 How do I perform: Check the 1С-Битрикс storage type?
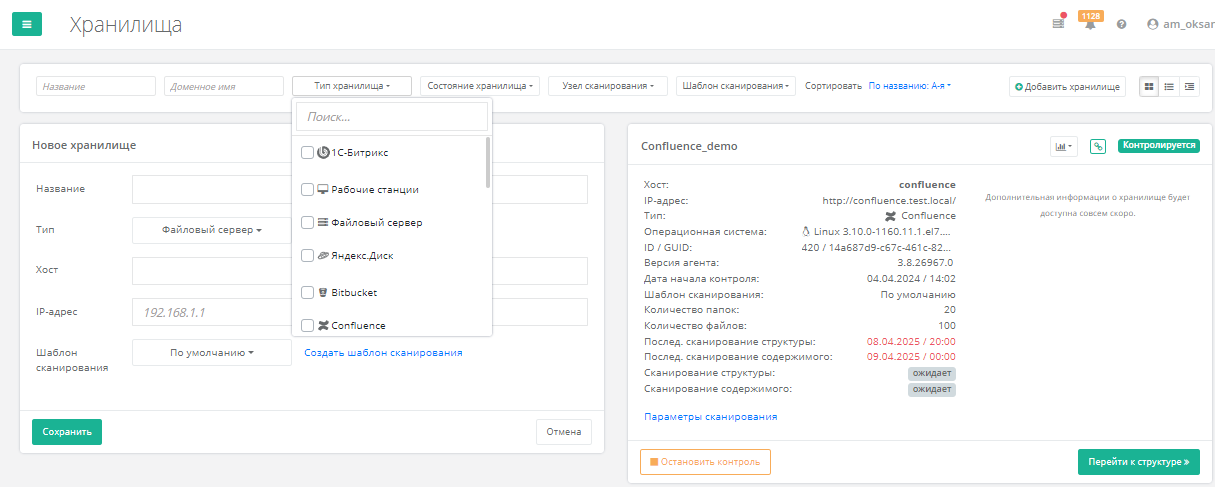(x=308, y=153)
